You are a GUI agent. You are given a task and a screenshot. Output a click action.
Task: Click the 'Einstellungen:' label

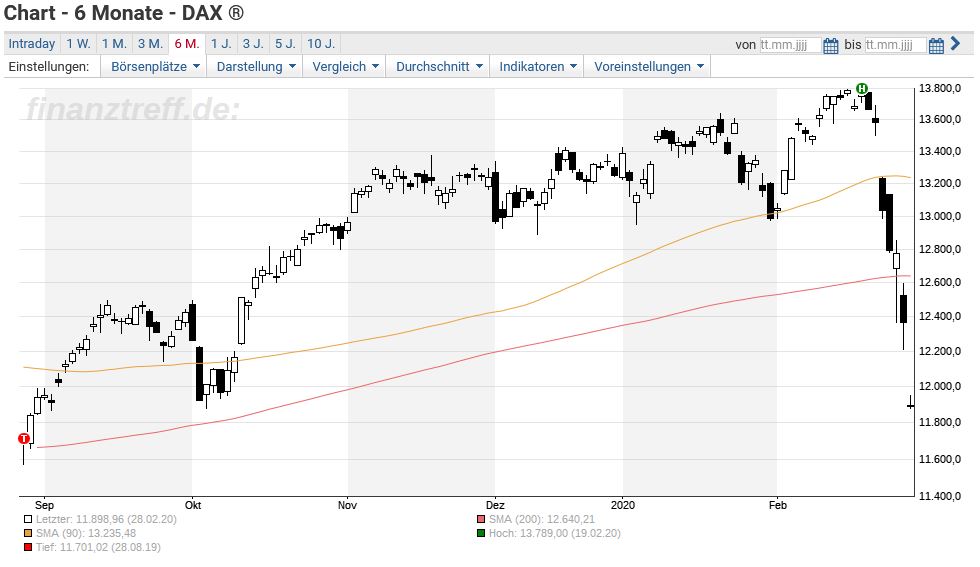point(49,66)
